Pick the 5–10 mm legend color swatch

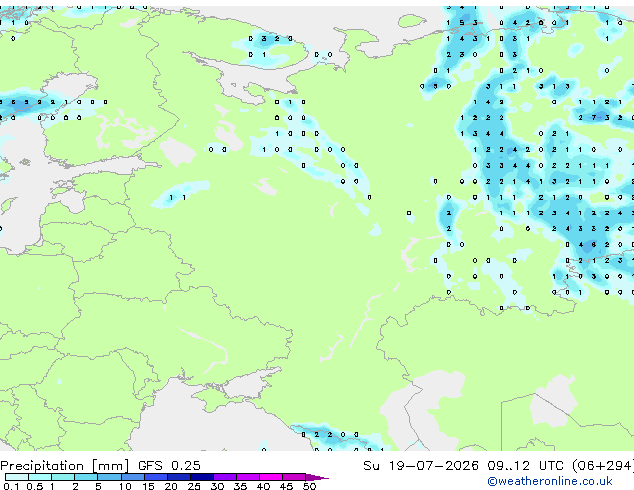click(x=109, y=477)
